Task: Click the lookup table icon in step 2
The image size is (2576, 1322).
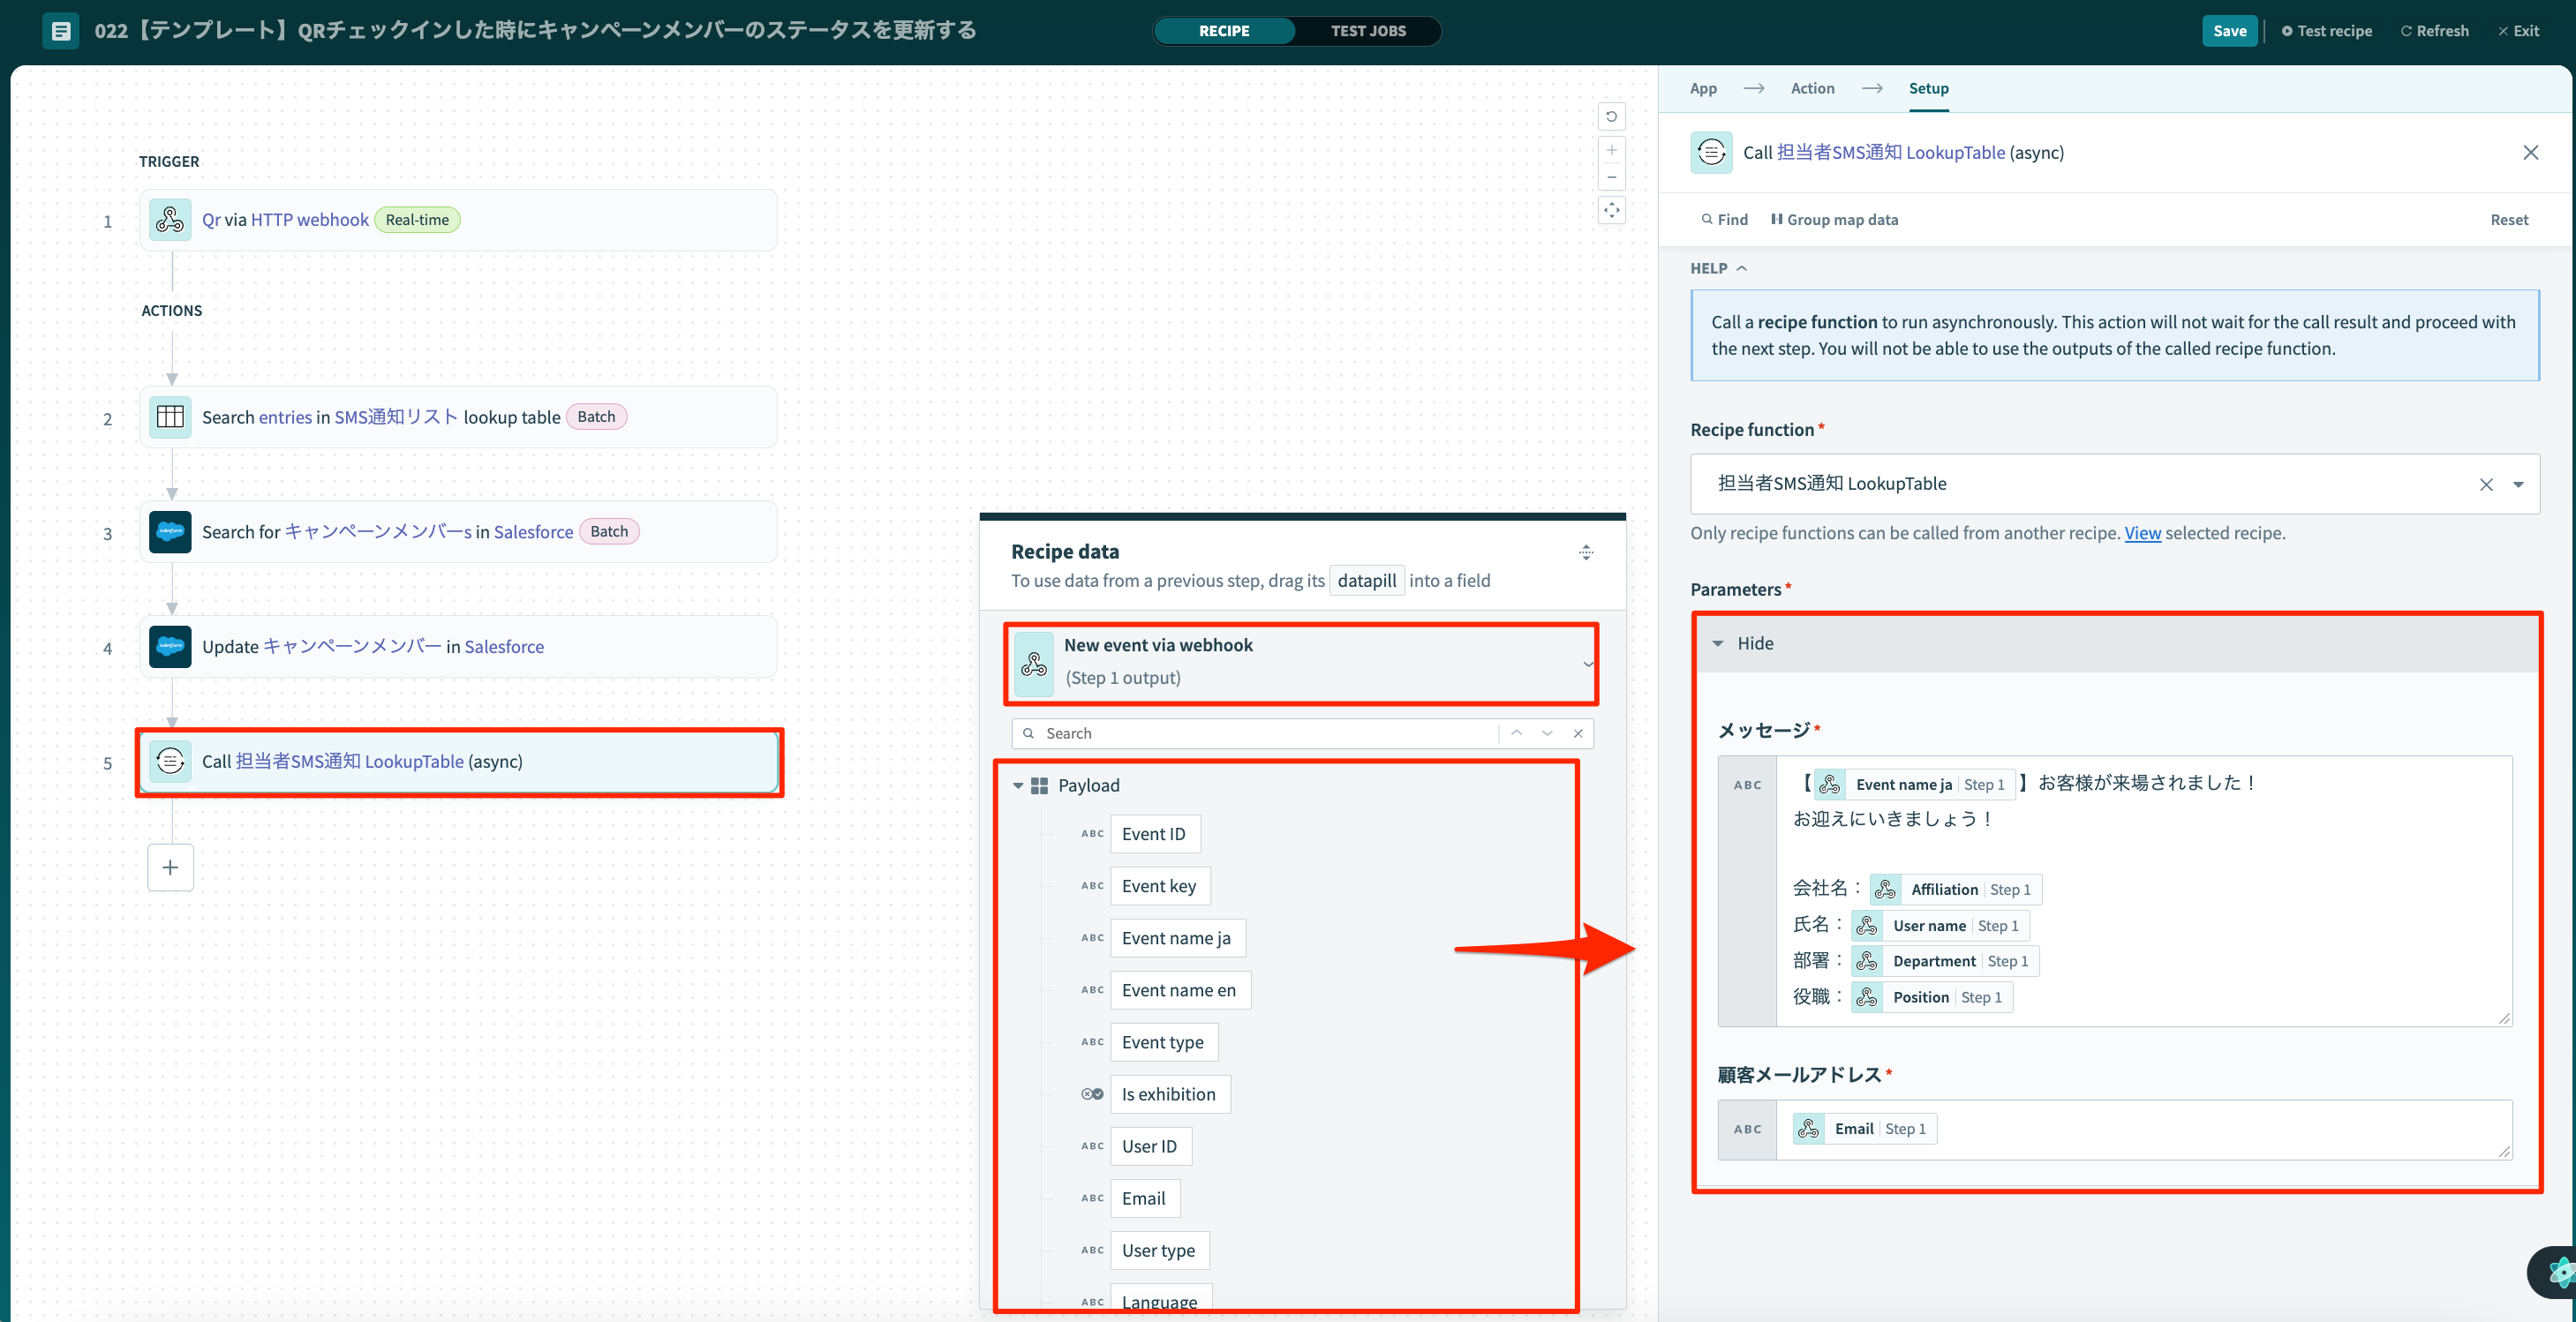Action: pos(170,417)
